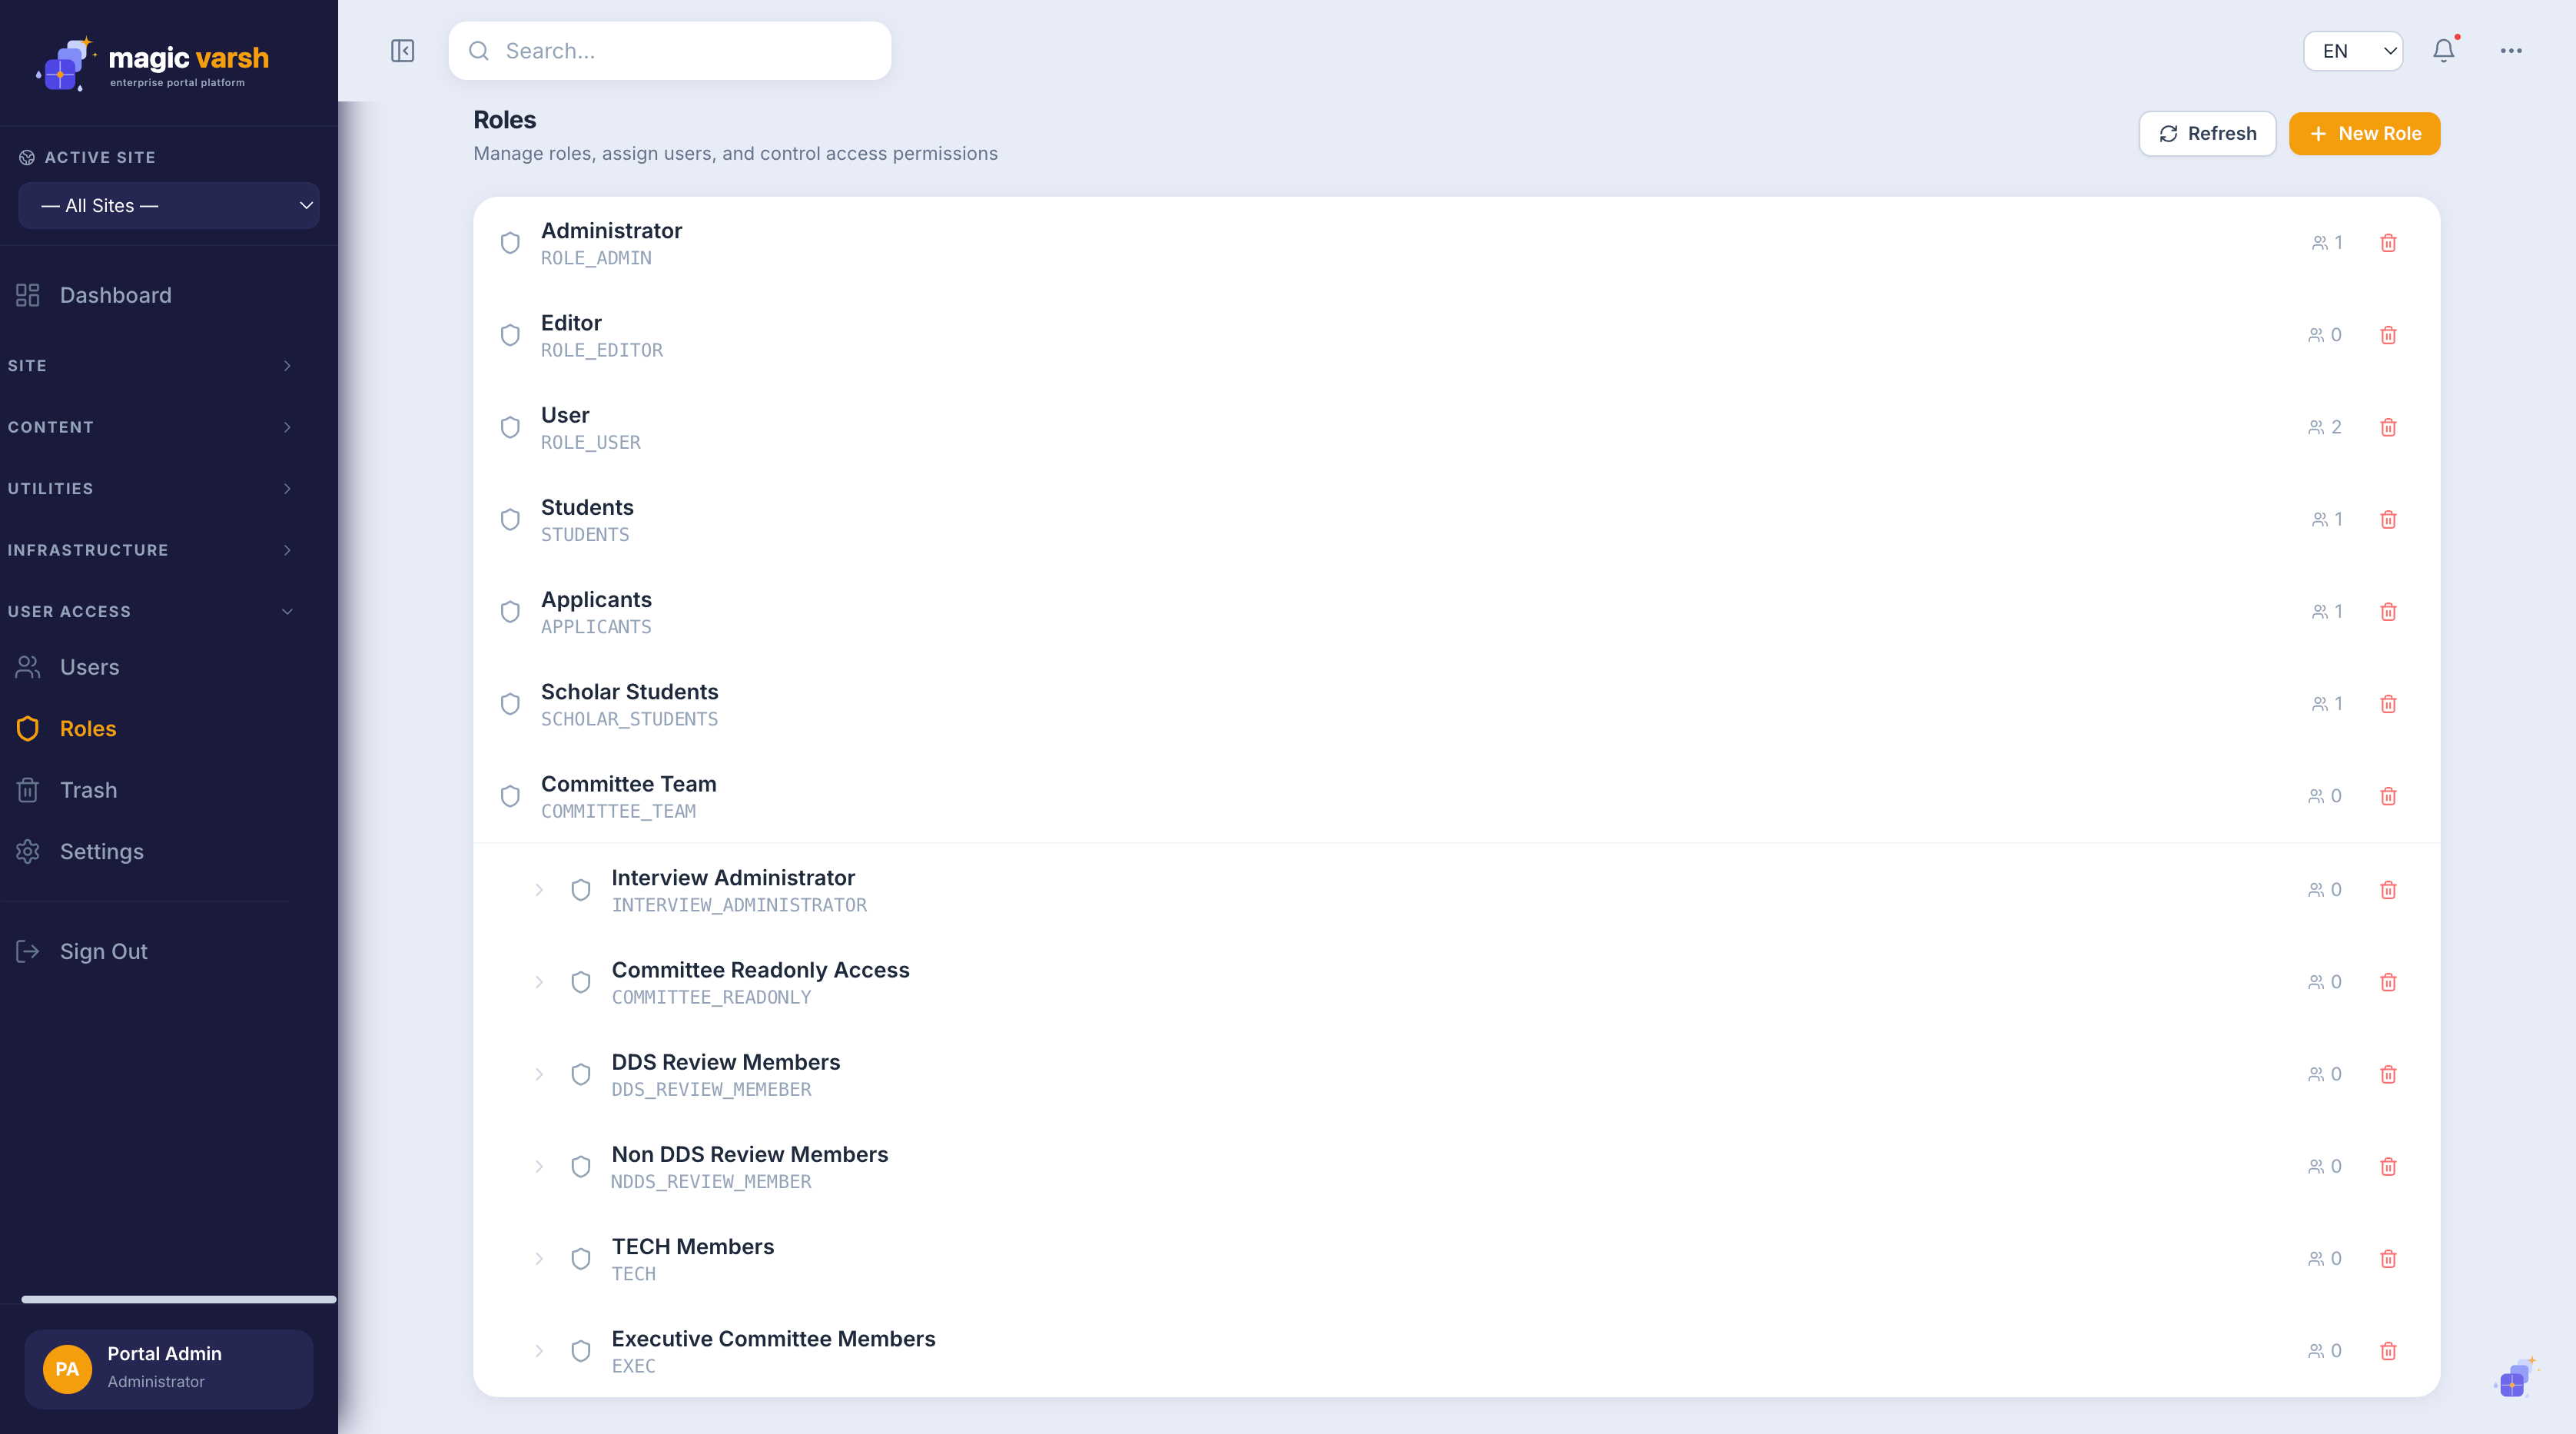
Task: Delete the DDS Review Members role
Action: pos(2388,1074)
